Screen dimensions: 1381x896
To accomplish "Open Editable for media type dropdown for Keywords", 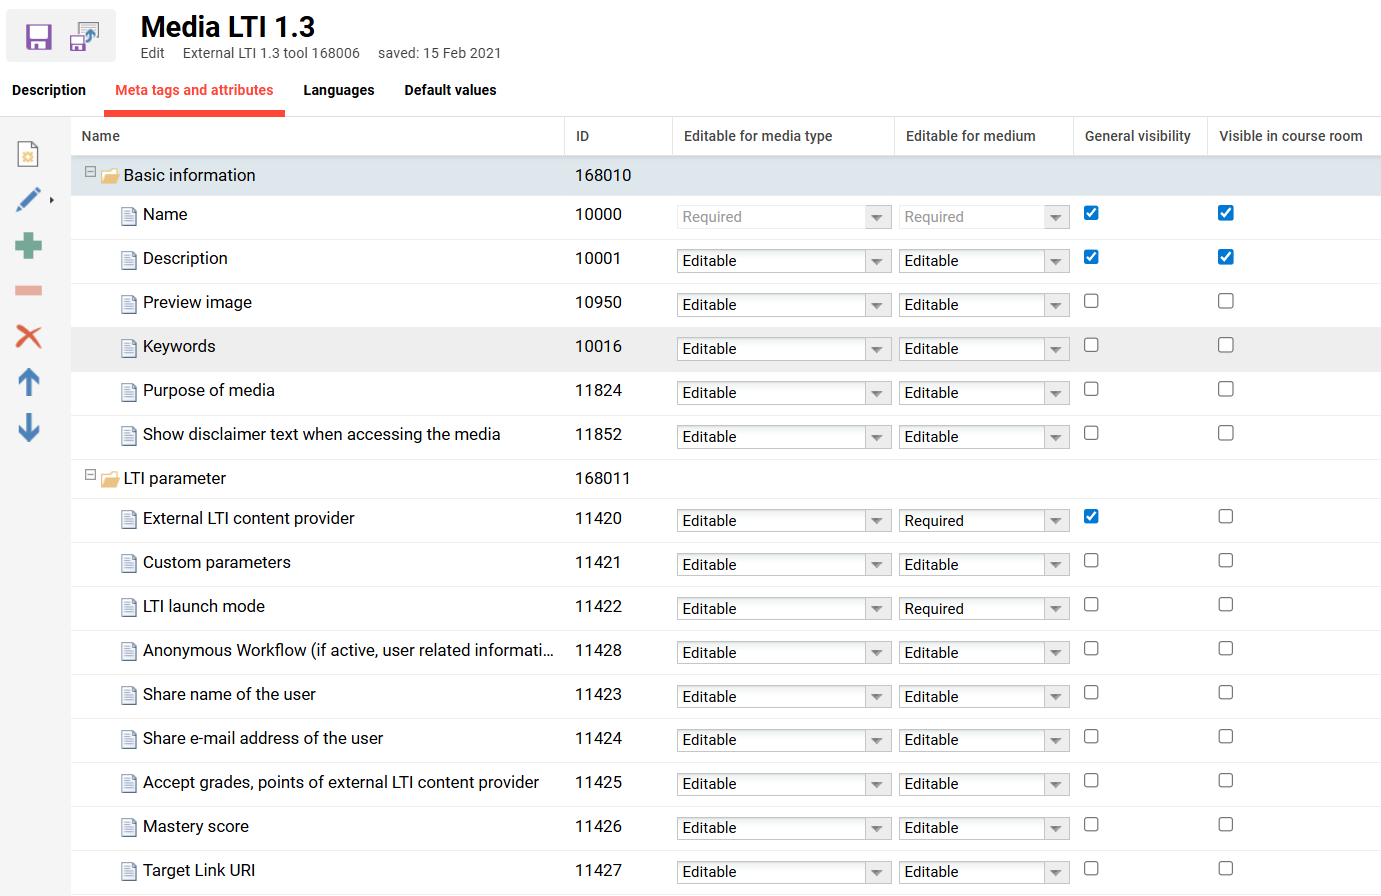I will tap(877, 349).
